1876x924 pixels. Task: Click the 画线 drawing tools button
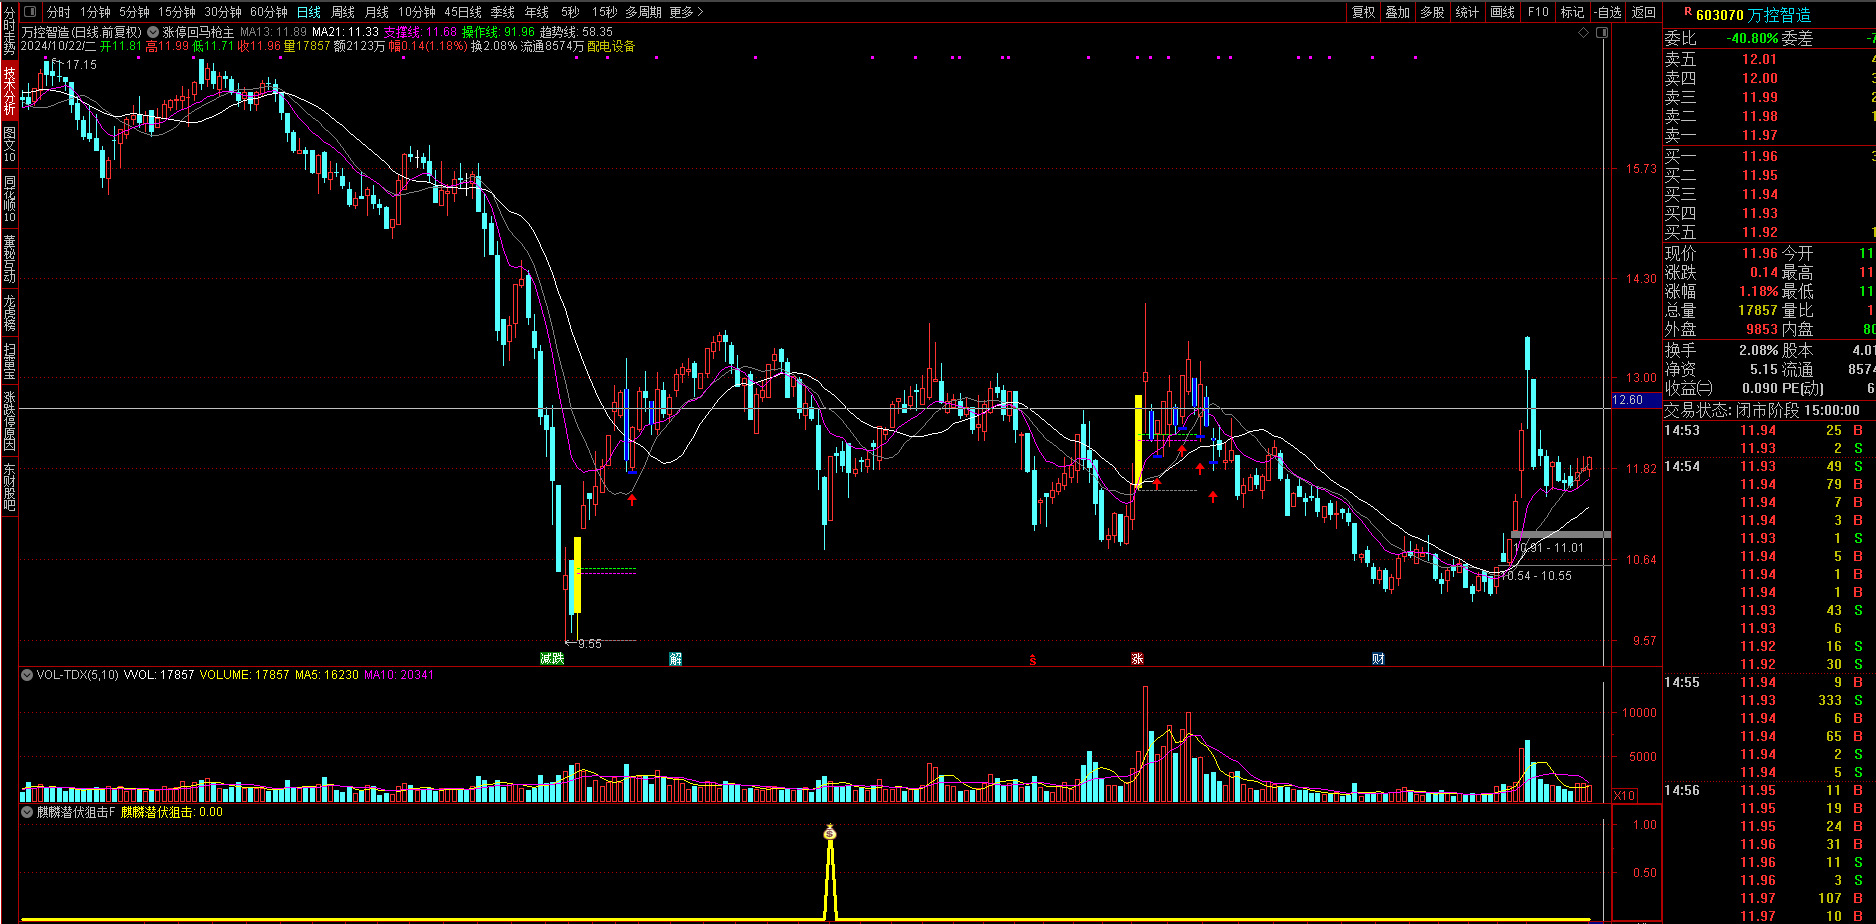click(x=1503, y=12)
